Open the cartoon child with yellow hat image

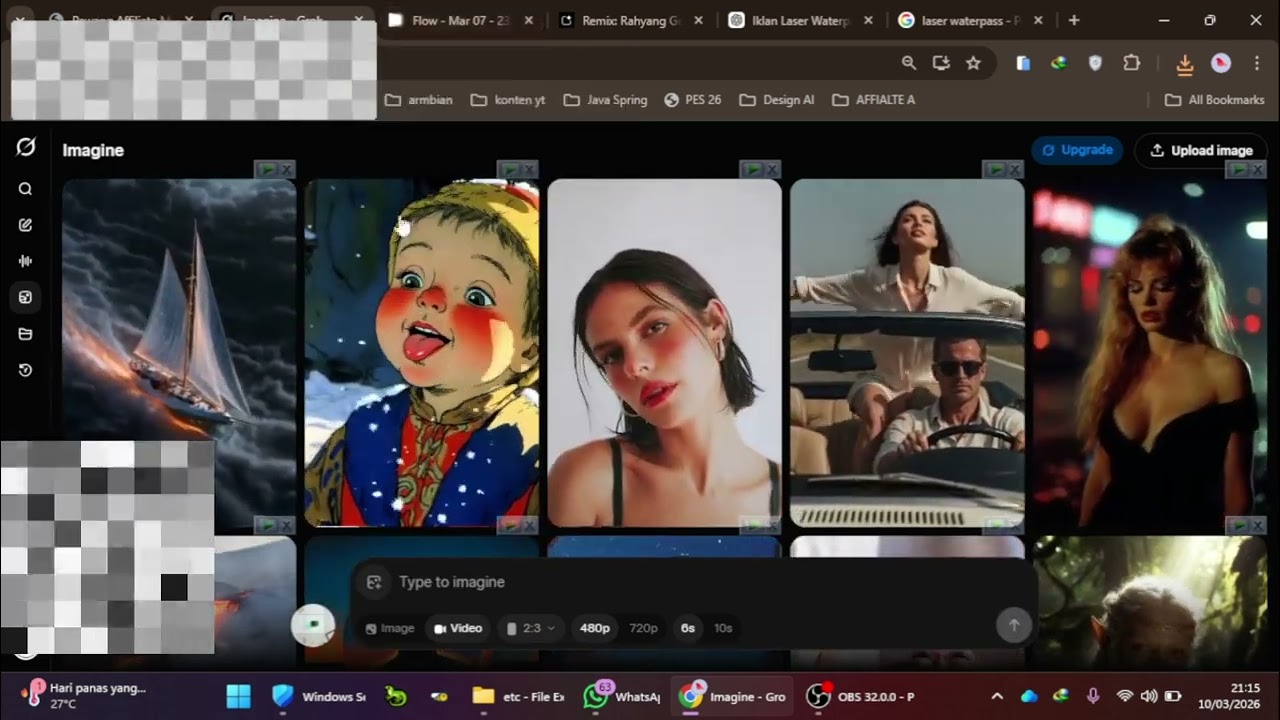(x=421, y=353)
